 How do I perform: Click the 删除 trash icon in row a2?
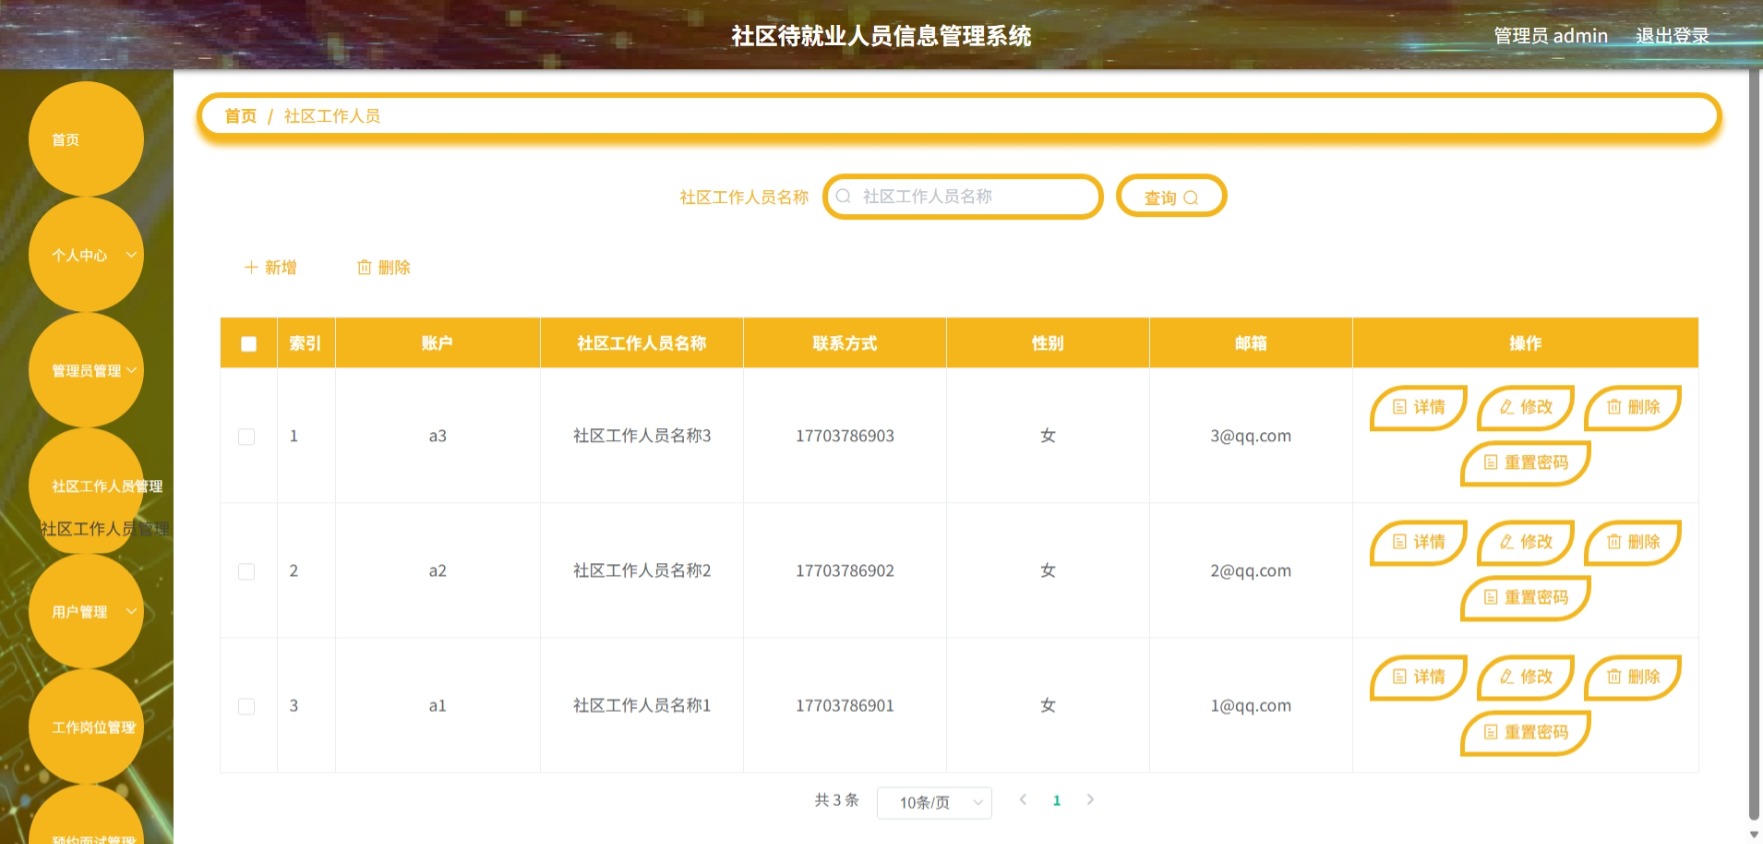(1614, 542)
